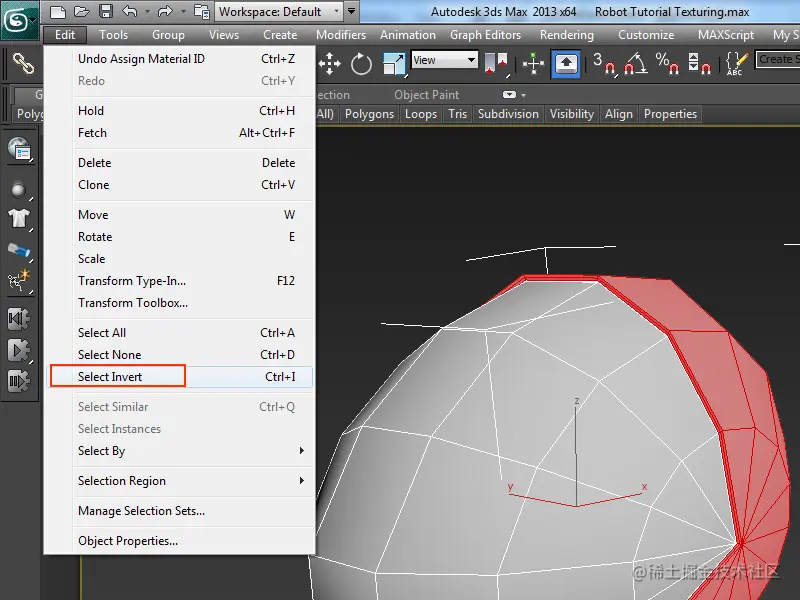Save the scene with the floppy disk icon
Screen dimensions: 800x600
[106, 11]
